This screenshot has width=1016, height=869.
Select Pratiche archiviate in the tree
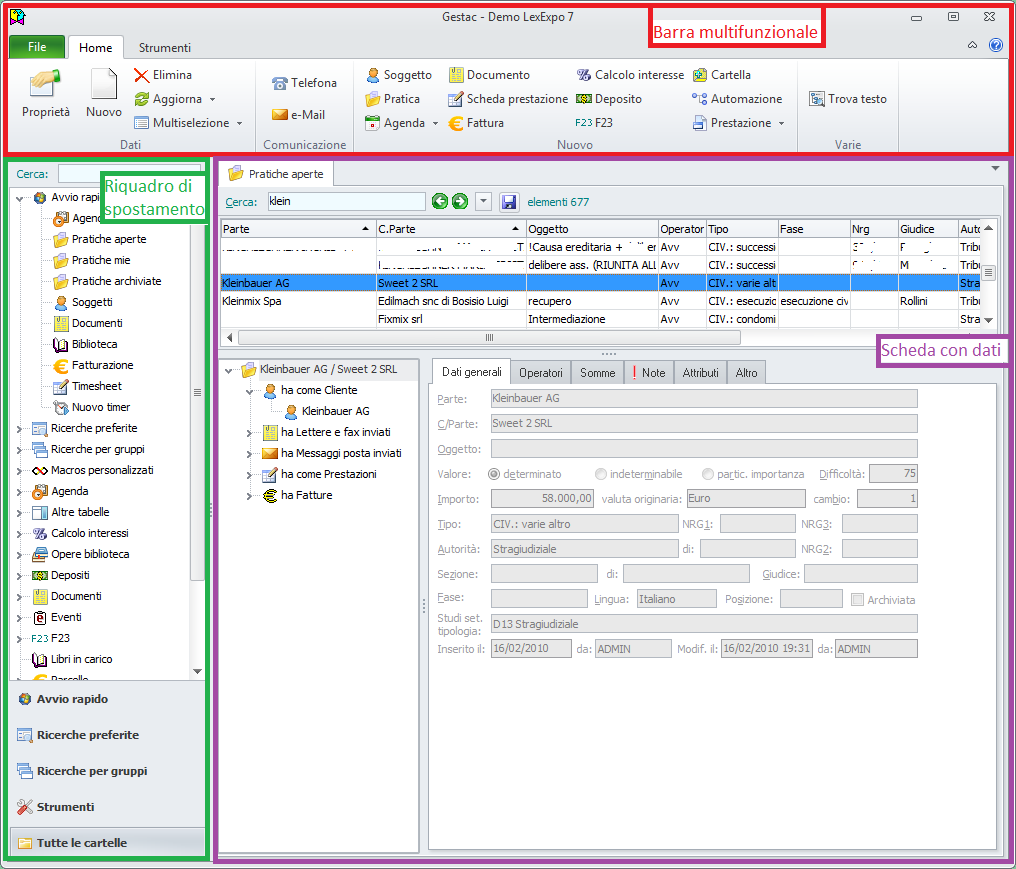click(117, 281)
